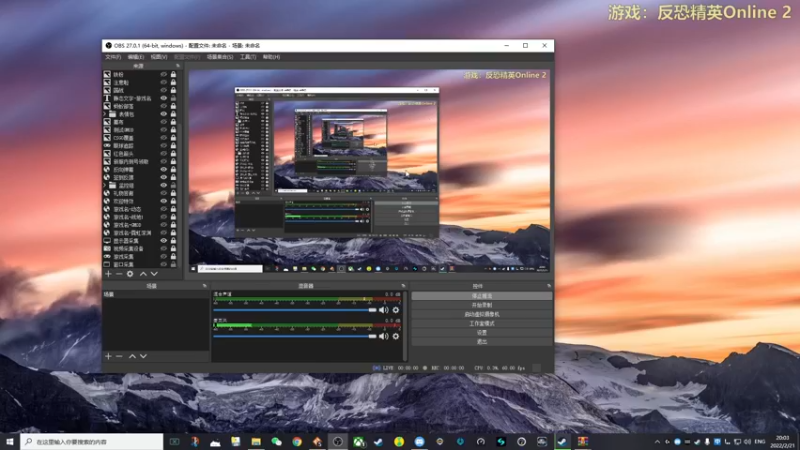Screen dimensions: 800x450
Task: Open the 场景集合(S) menu
Action: 220,57
